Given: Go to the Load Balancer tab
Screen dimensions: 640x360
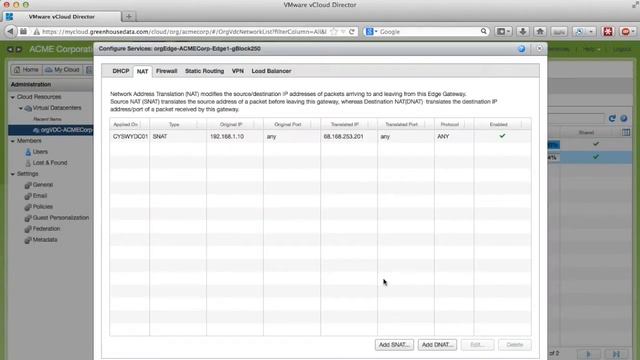Looking at the screenshot, I should pos(271,71).
